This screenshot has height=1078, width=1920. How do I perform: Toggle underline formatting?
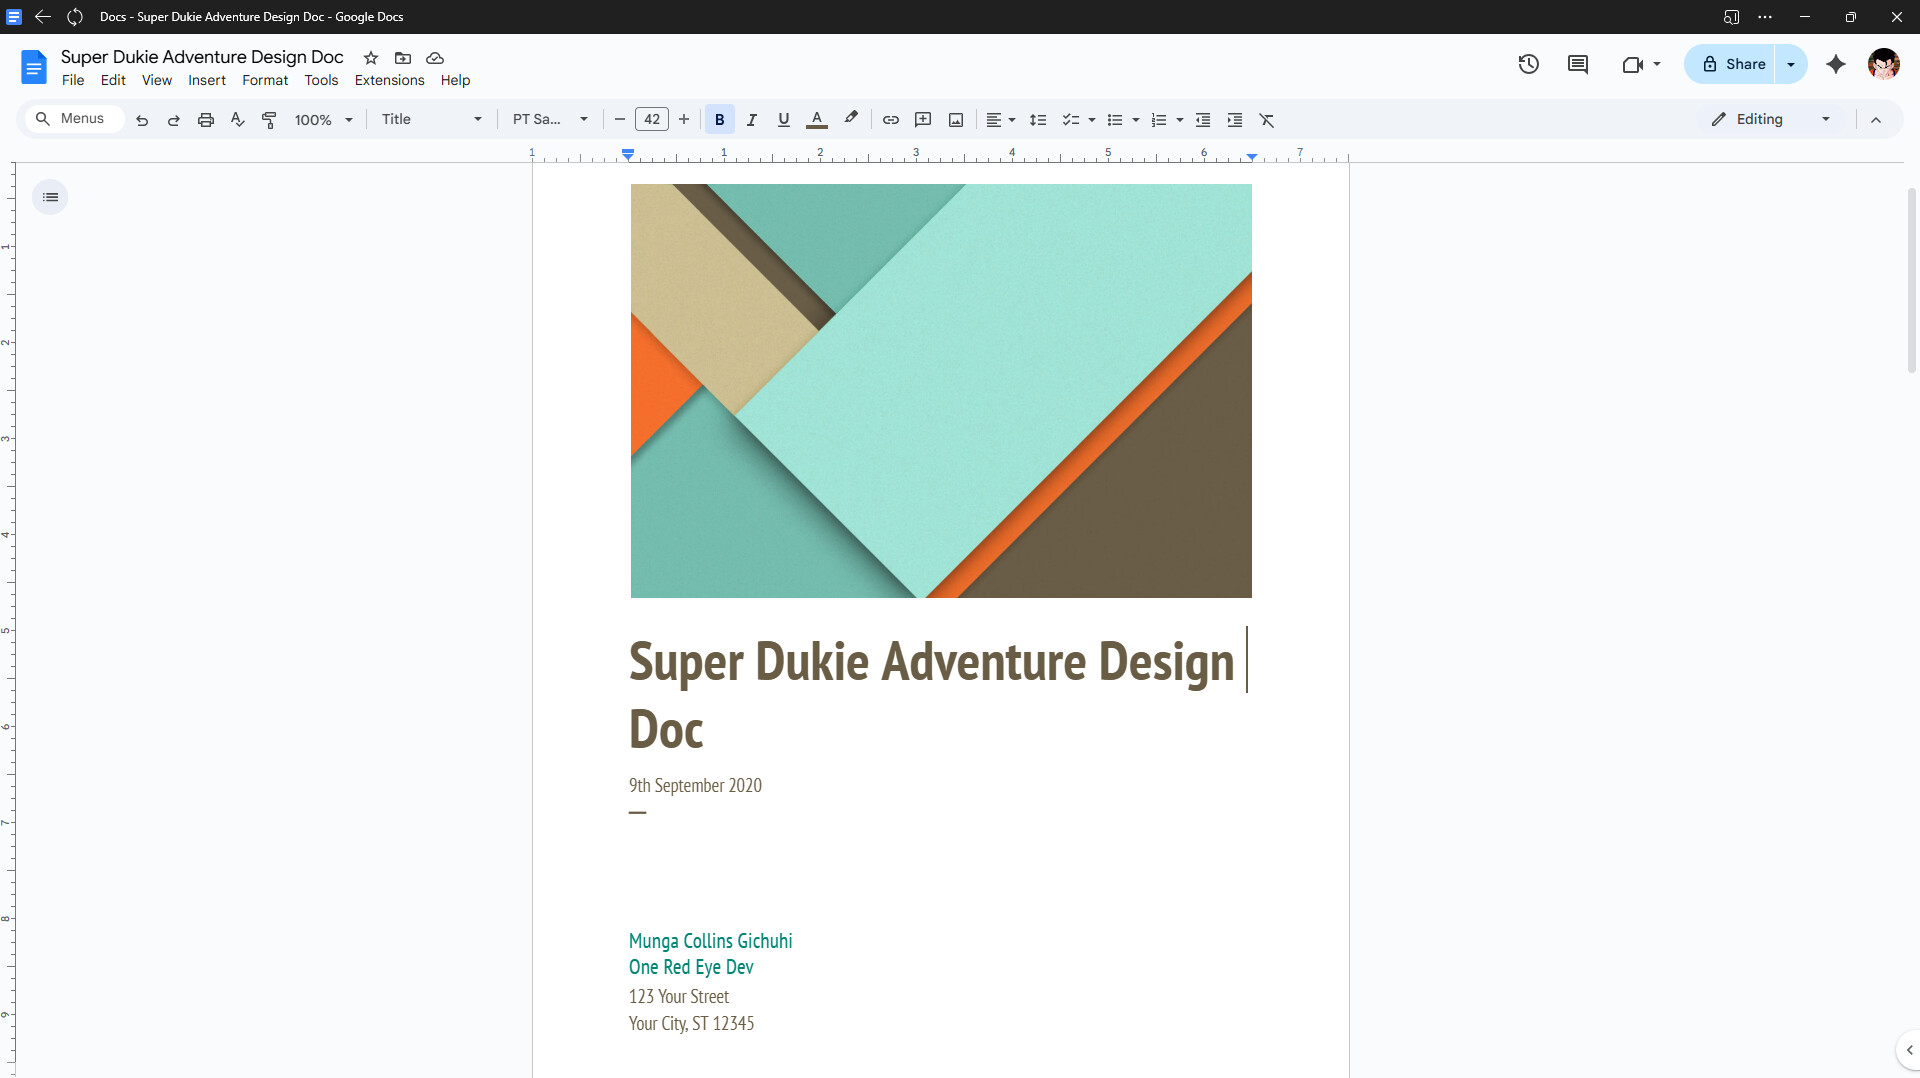(783, 120)
